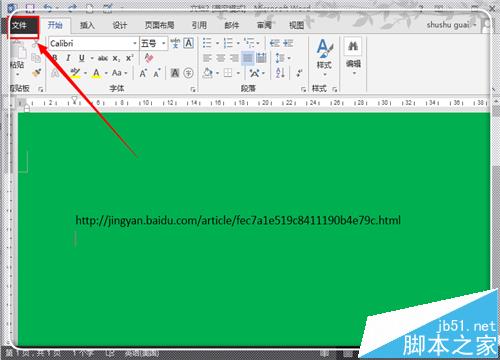
Task: Toggle Underline formatting
Action: tap(82, 58)
